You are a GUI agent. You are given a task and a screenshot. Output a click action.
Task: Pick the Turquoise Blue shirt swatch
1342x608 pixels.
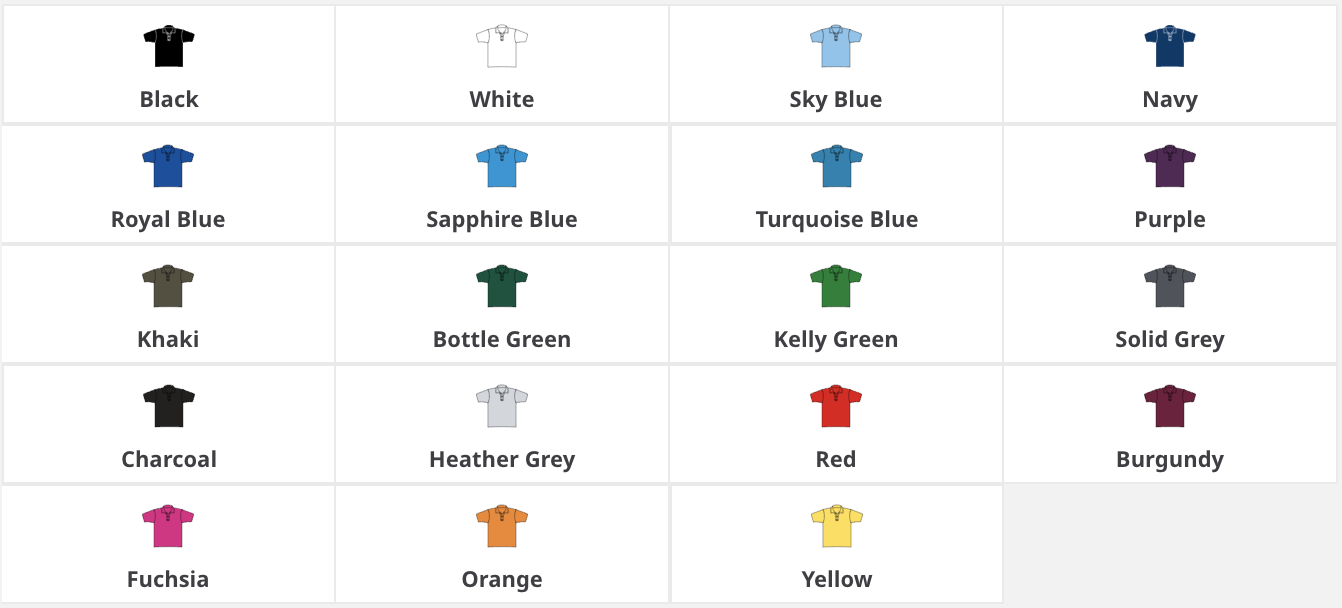[835, 167]
